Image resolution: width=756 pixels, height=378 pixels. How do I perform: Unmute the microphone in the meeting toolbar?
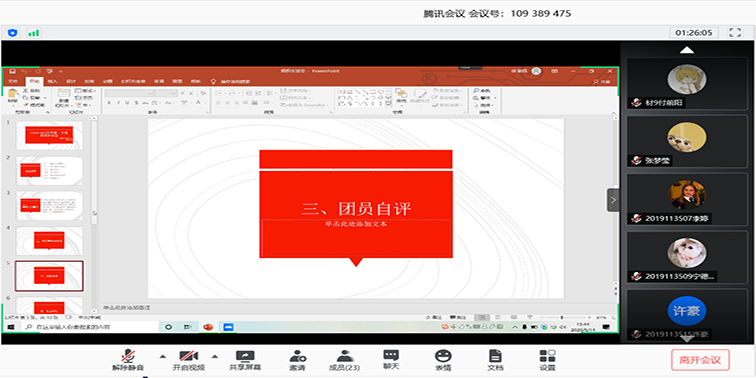pyautogui.click(x=128, y=361)
